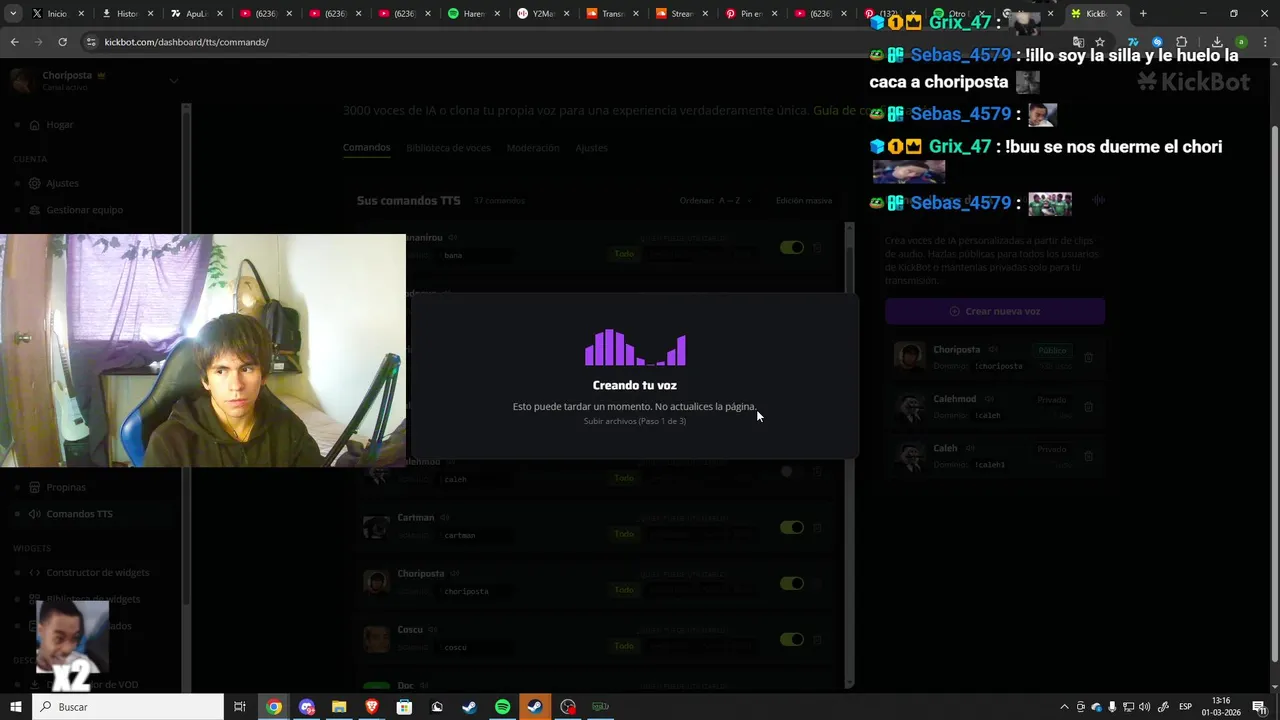The width and height of the screenshot is (1280, 720).
Task: Switch to the Ajustes page tab
Action: pyautogui.click(x=591, y=148)
